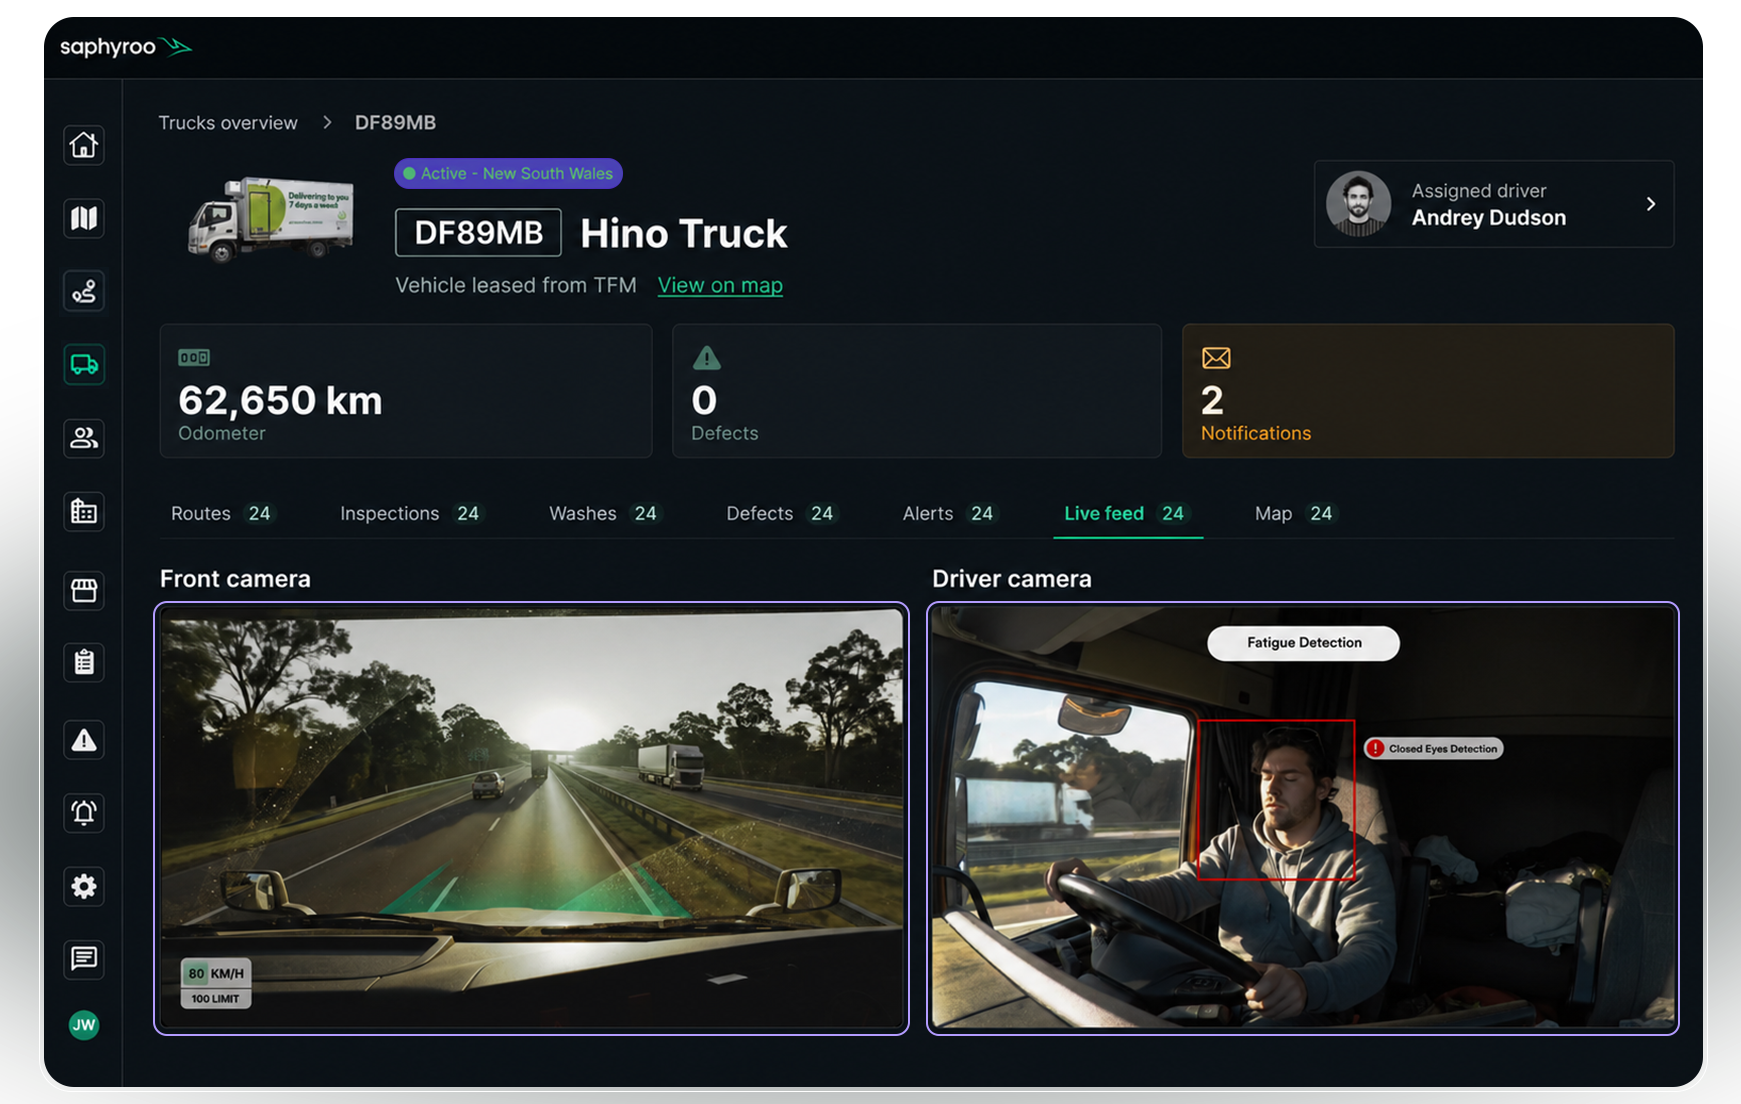This screenshot has height=1104, width=1741.
Task: Open the settings gear sidebar icon
Action: [x=84, y=886]
